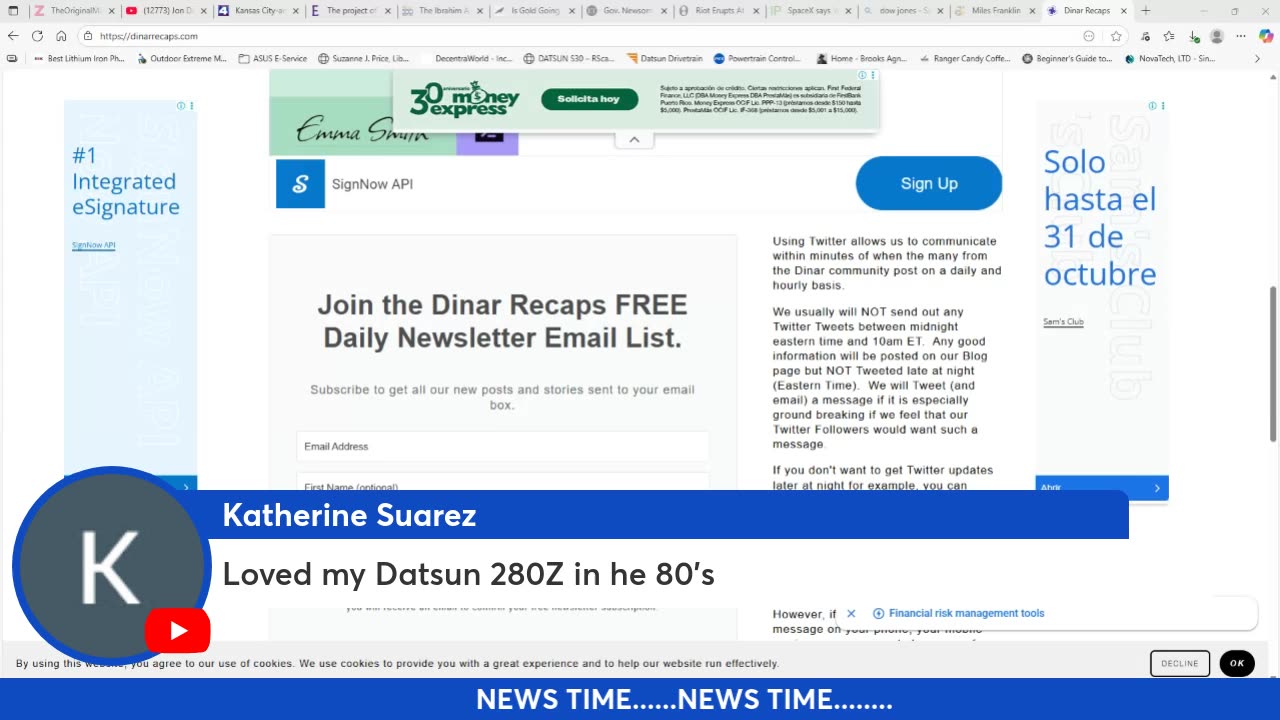This screenshot has height=720, width=1280.
Task: Add this page to favorites star
Action: click(x=1116, y=36)
